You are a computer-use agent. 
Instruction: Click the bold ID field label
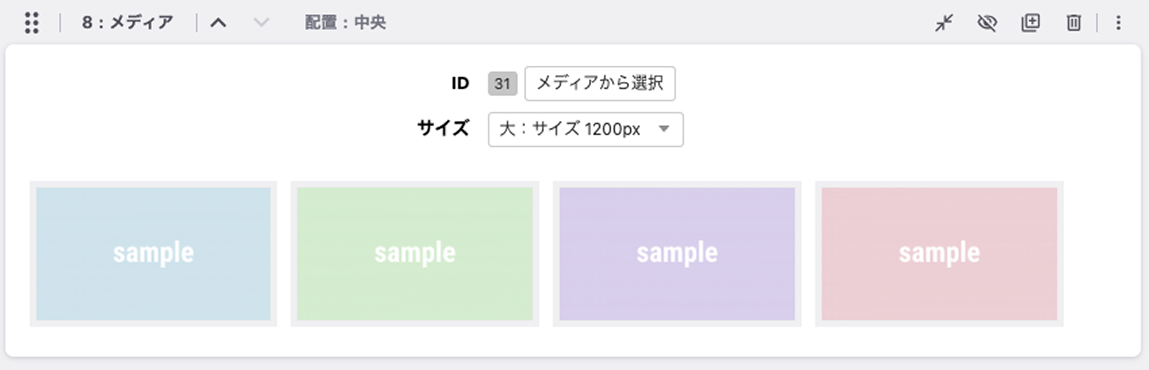459,84
